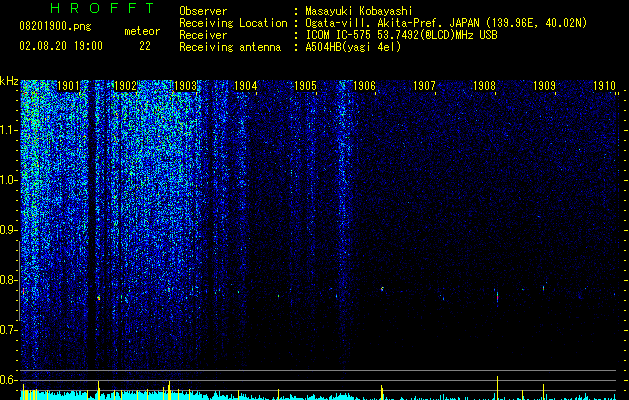Click the meteor echo just after 1906

382,288
